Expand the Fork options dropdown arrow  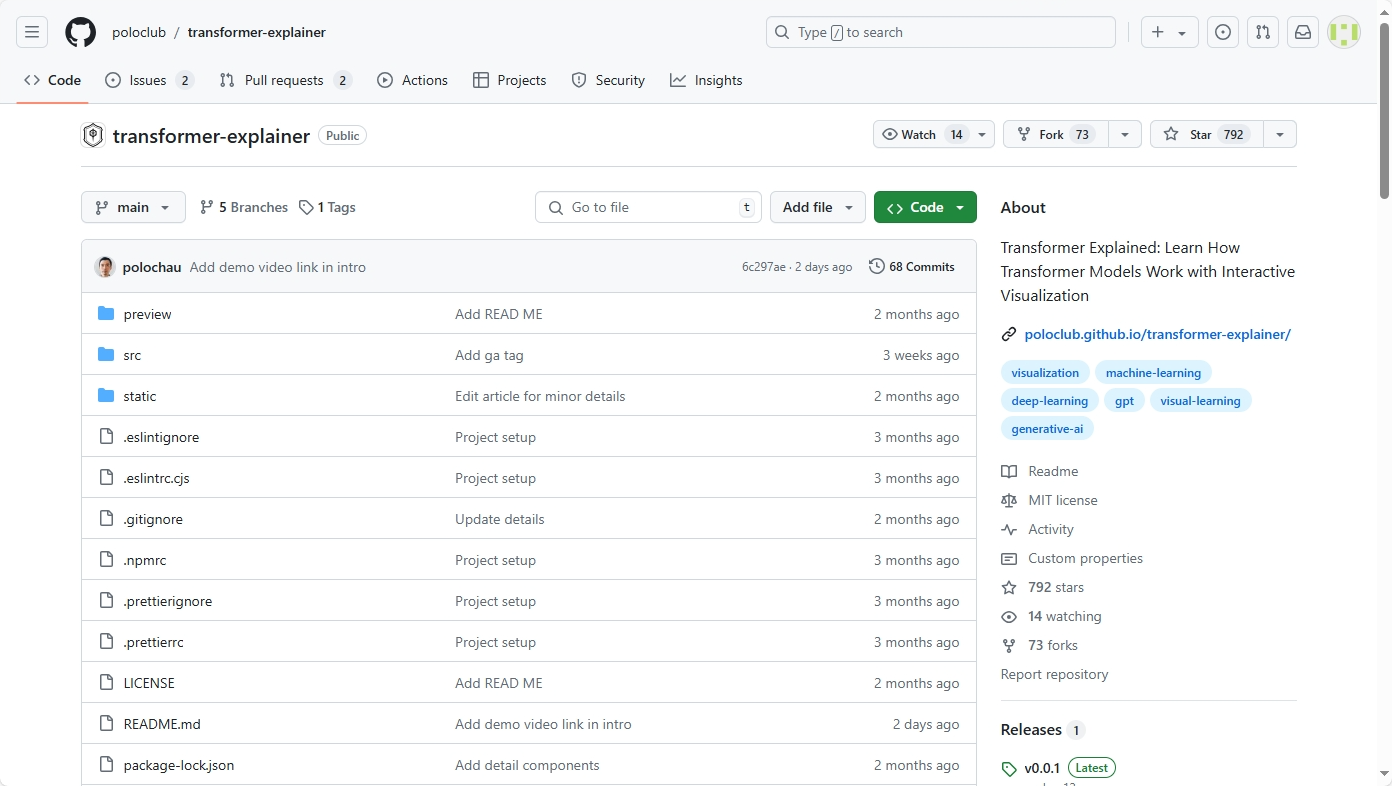(x=1125, y=135)
